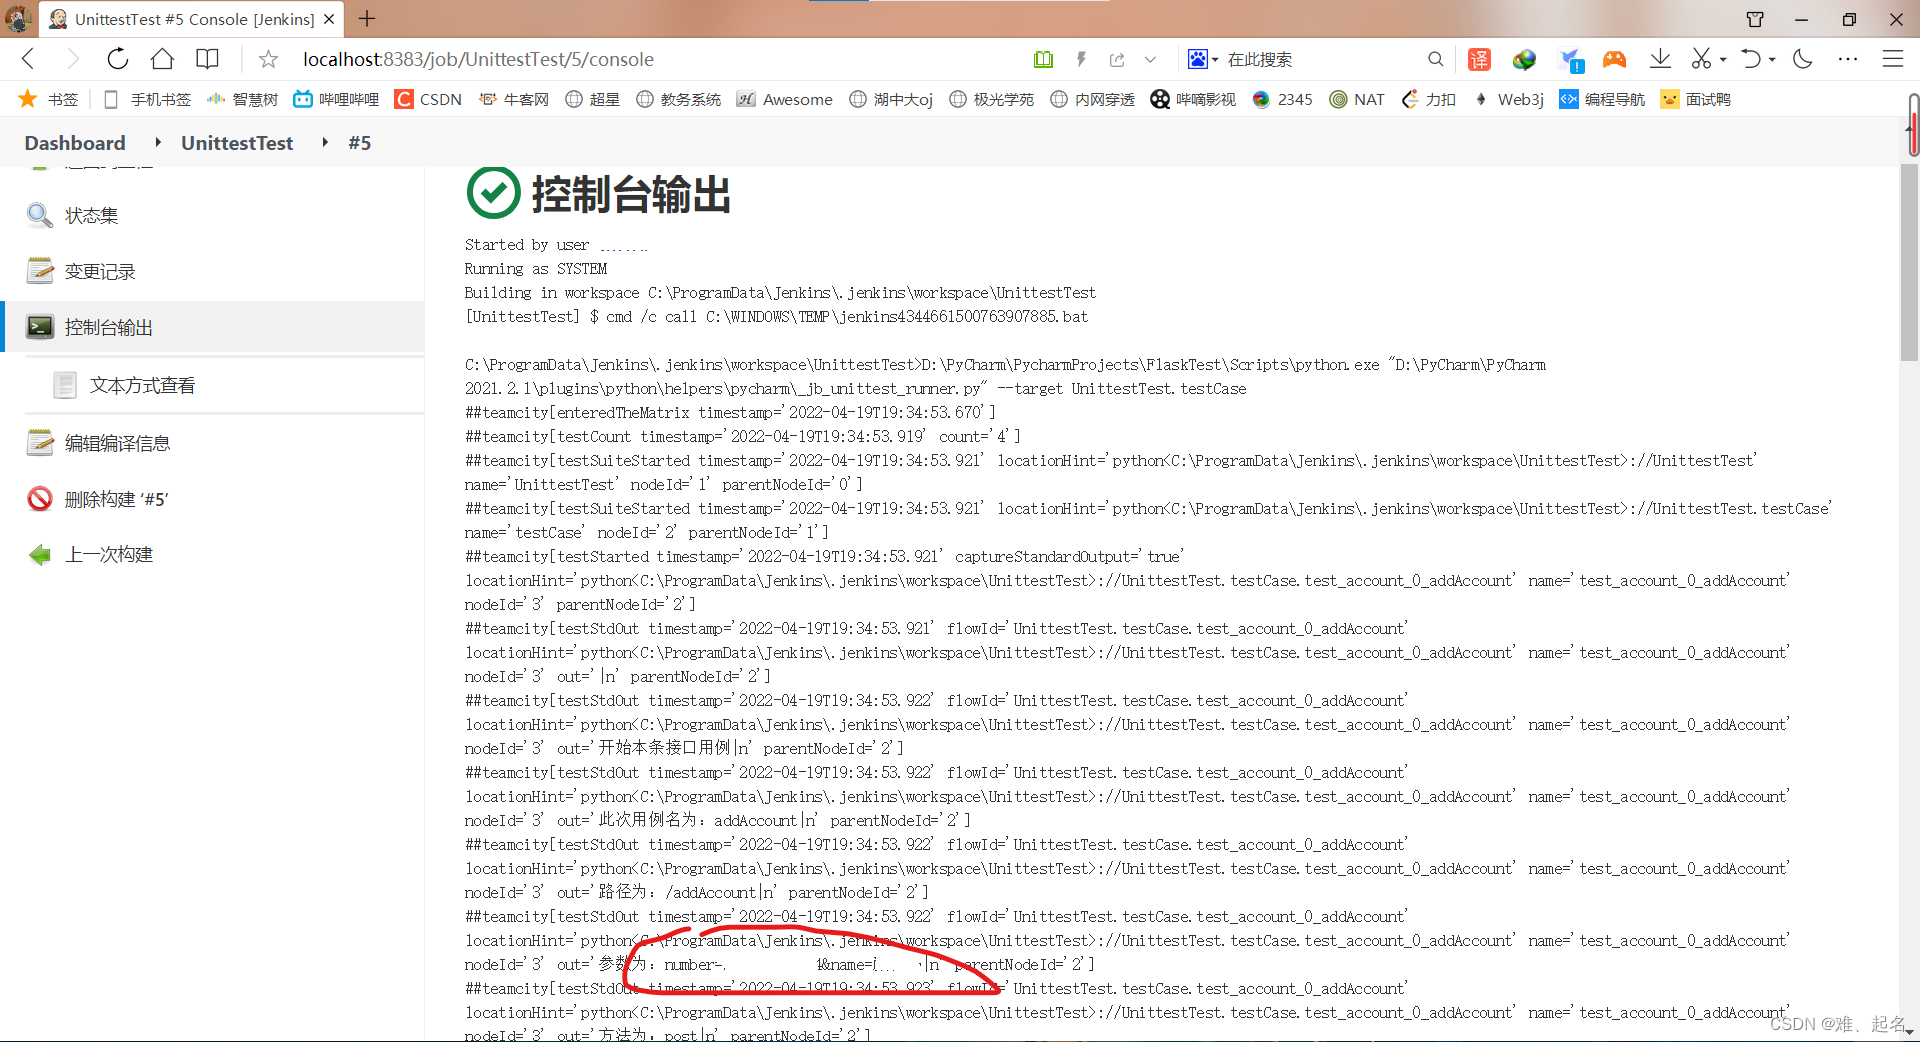The height and width of the screenshot is (1042, 1920).
Task: Expand the scissors tool dropdown arrow
Action: tap(1723, 60)
